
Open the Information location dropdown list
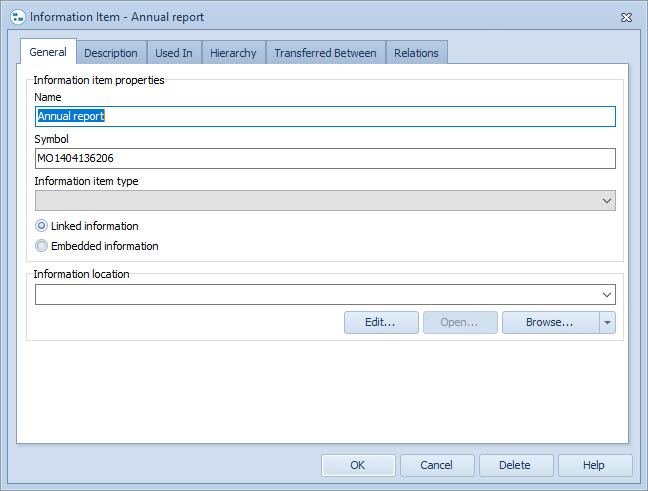(x=606, y=294)
